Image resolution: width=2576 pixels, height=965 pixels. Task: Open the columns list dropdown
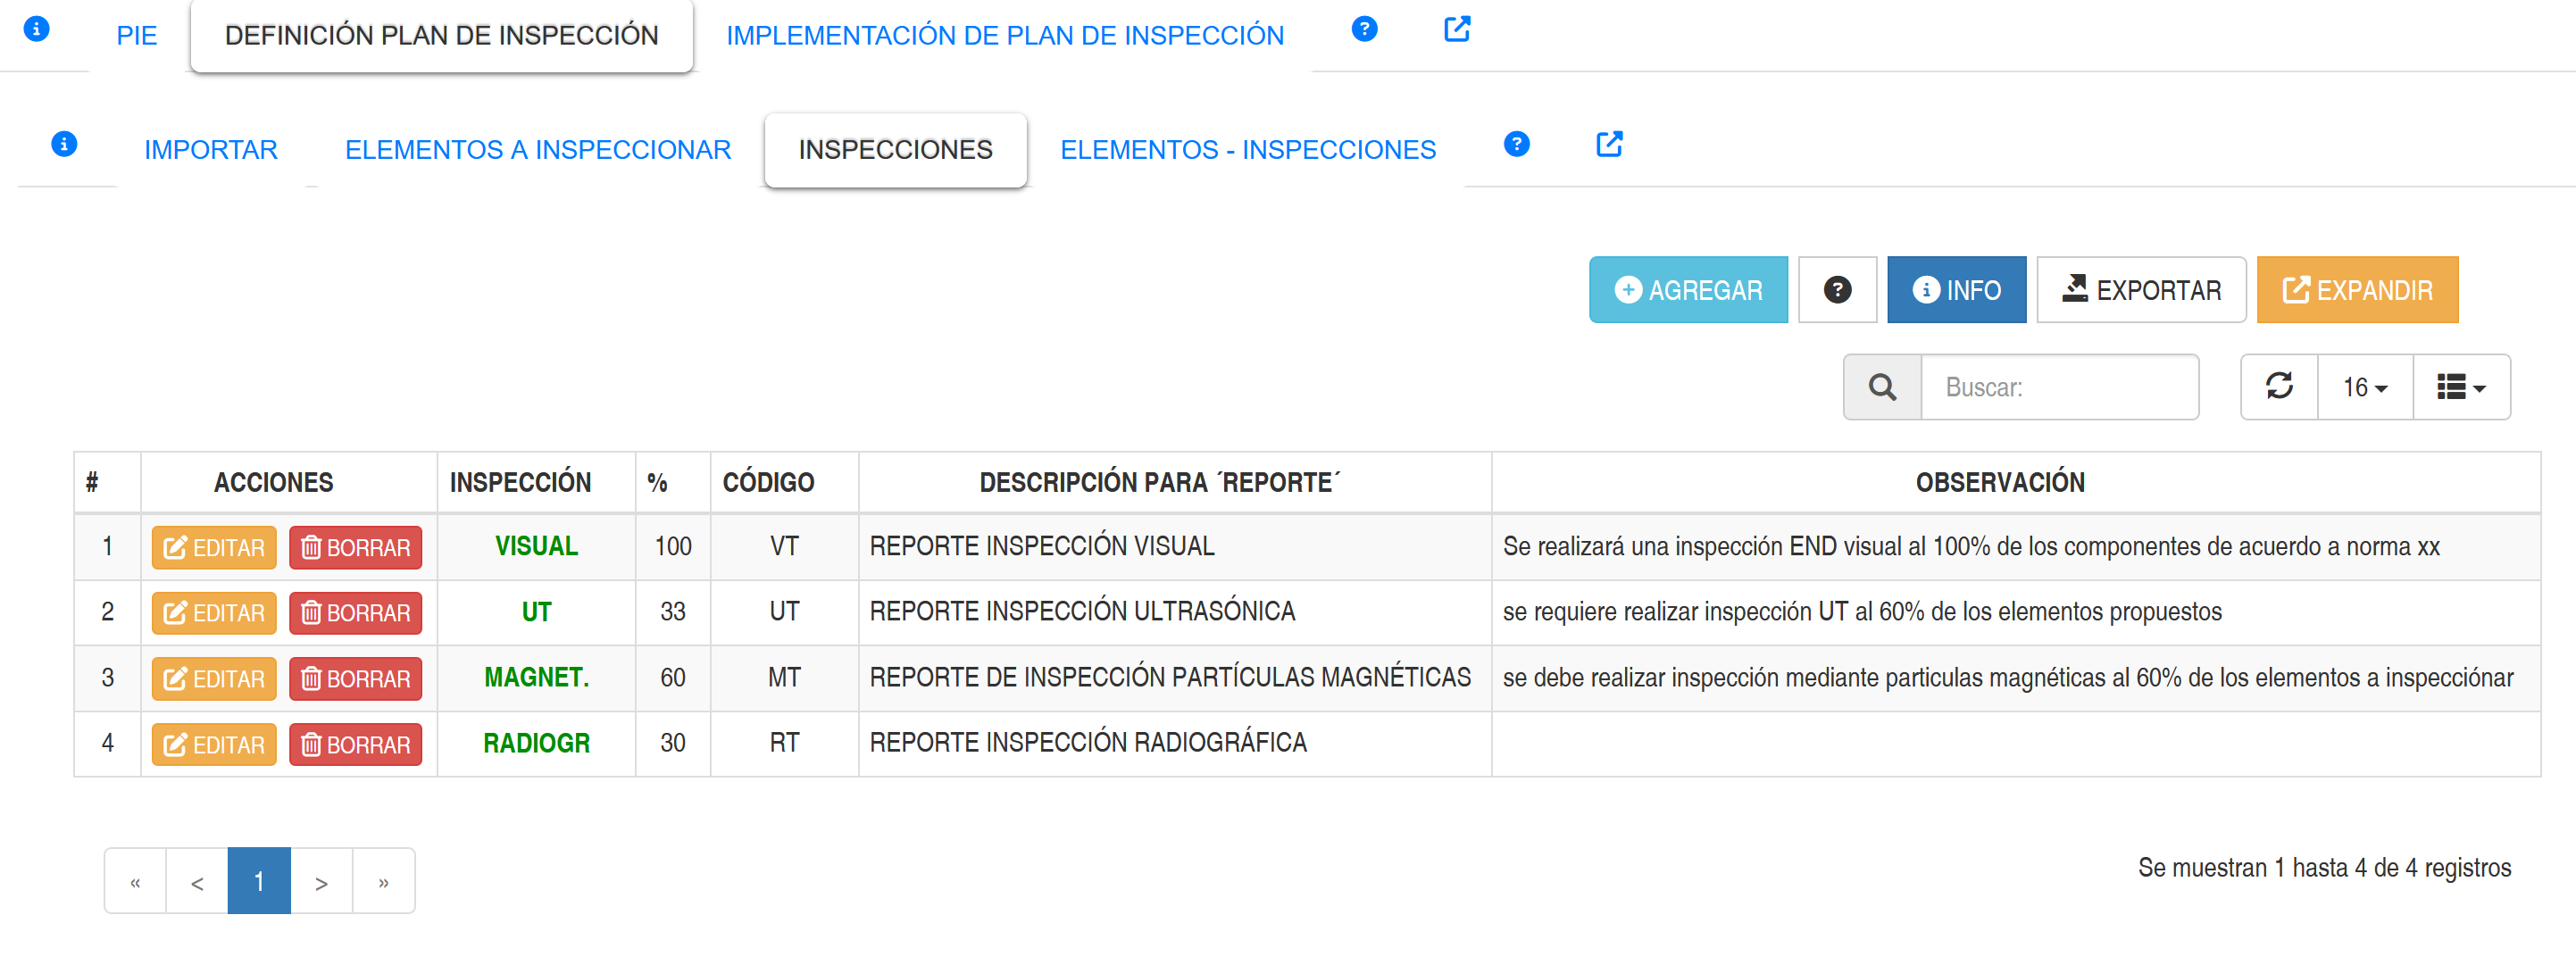[x=2461, y=387]
